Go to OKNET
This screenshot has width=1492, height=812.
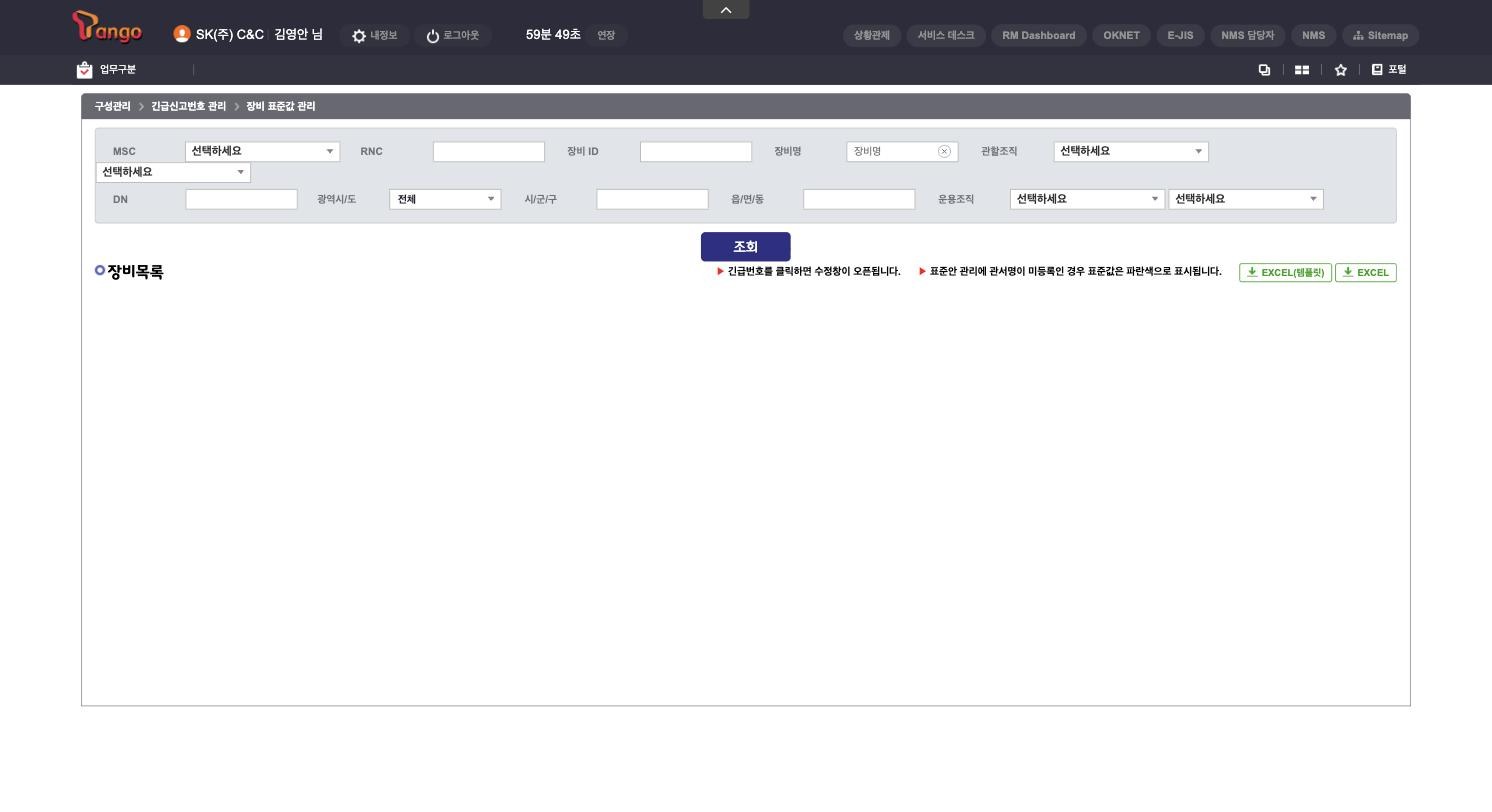(1121, 35)
